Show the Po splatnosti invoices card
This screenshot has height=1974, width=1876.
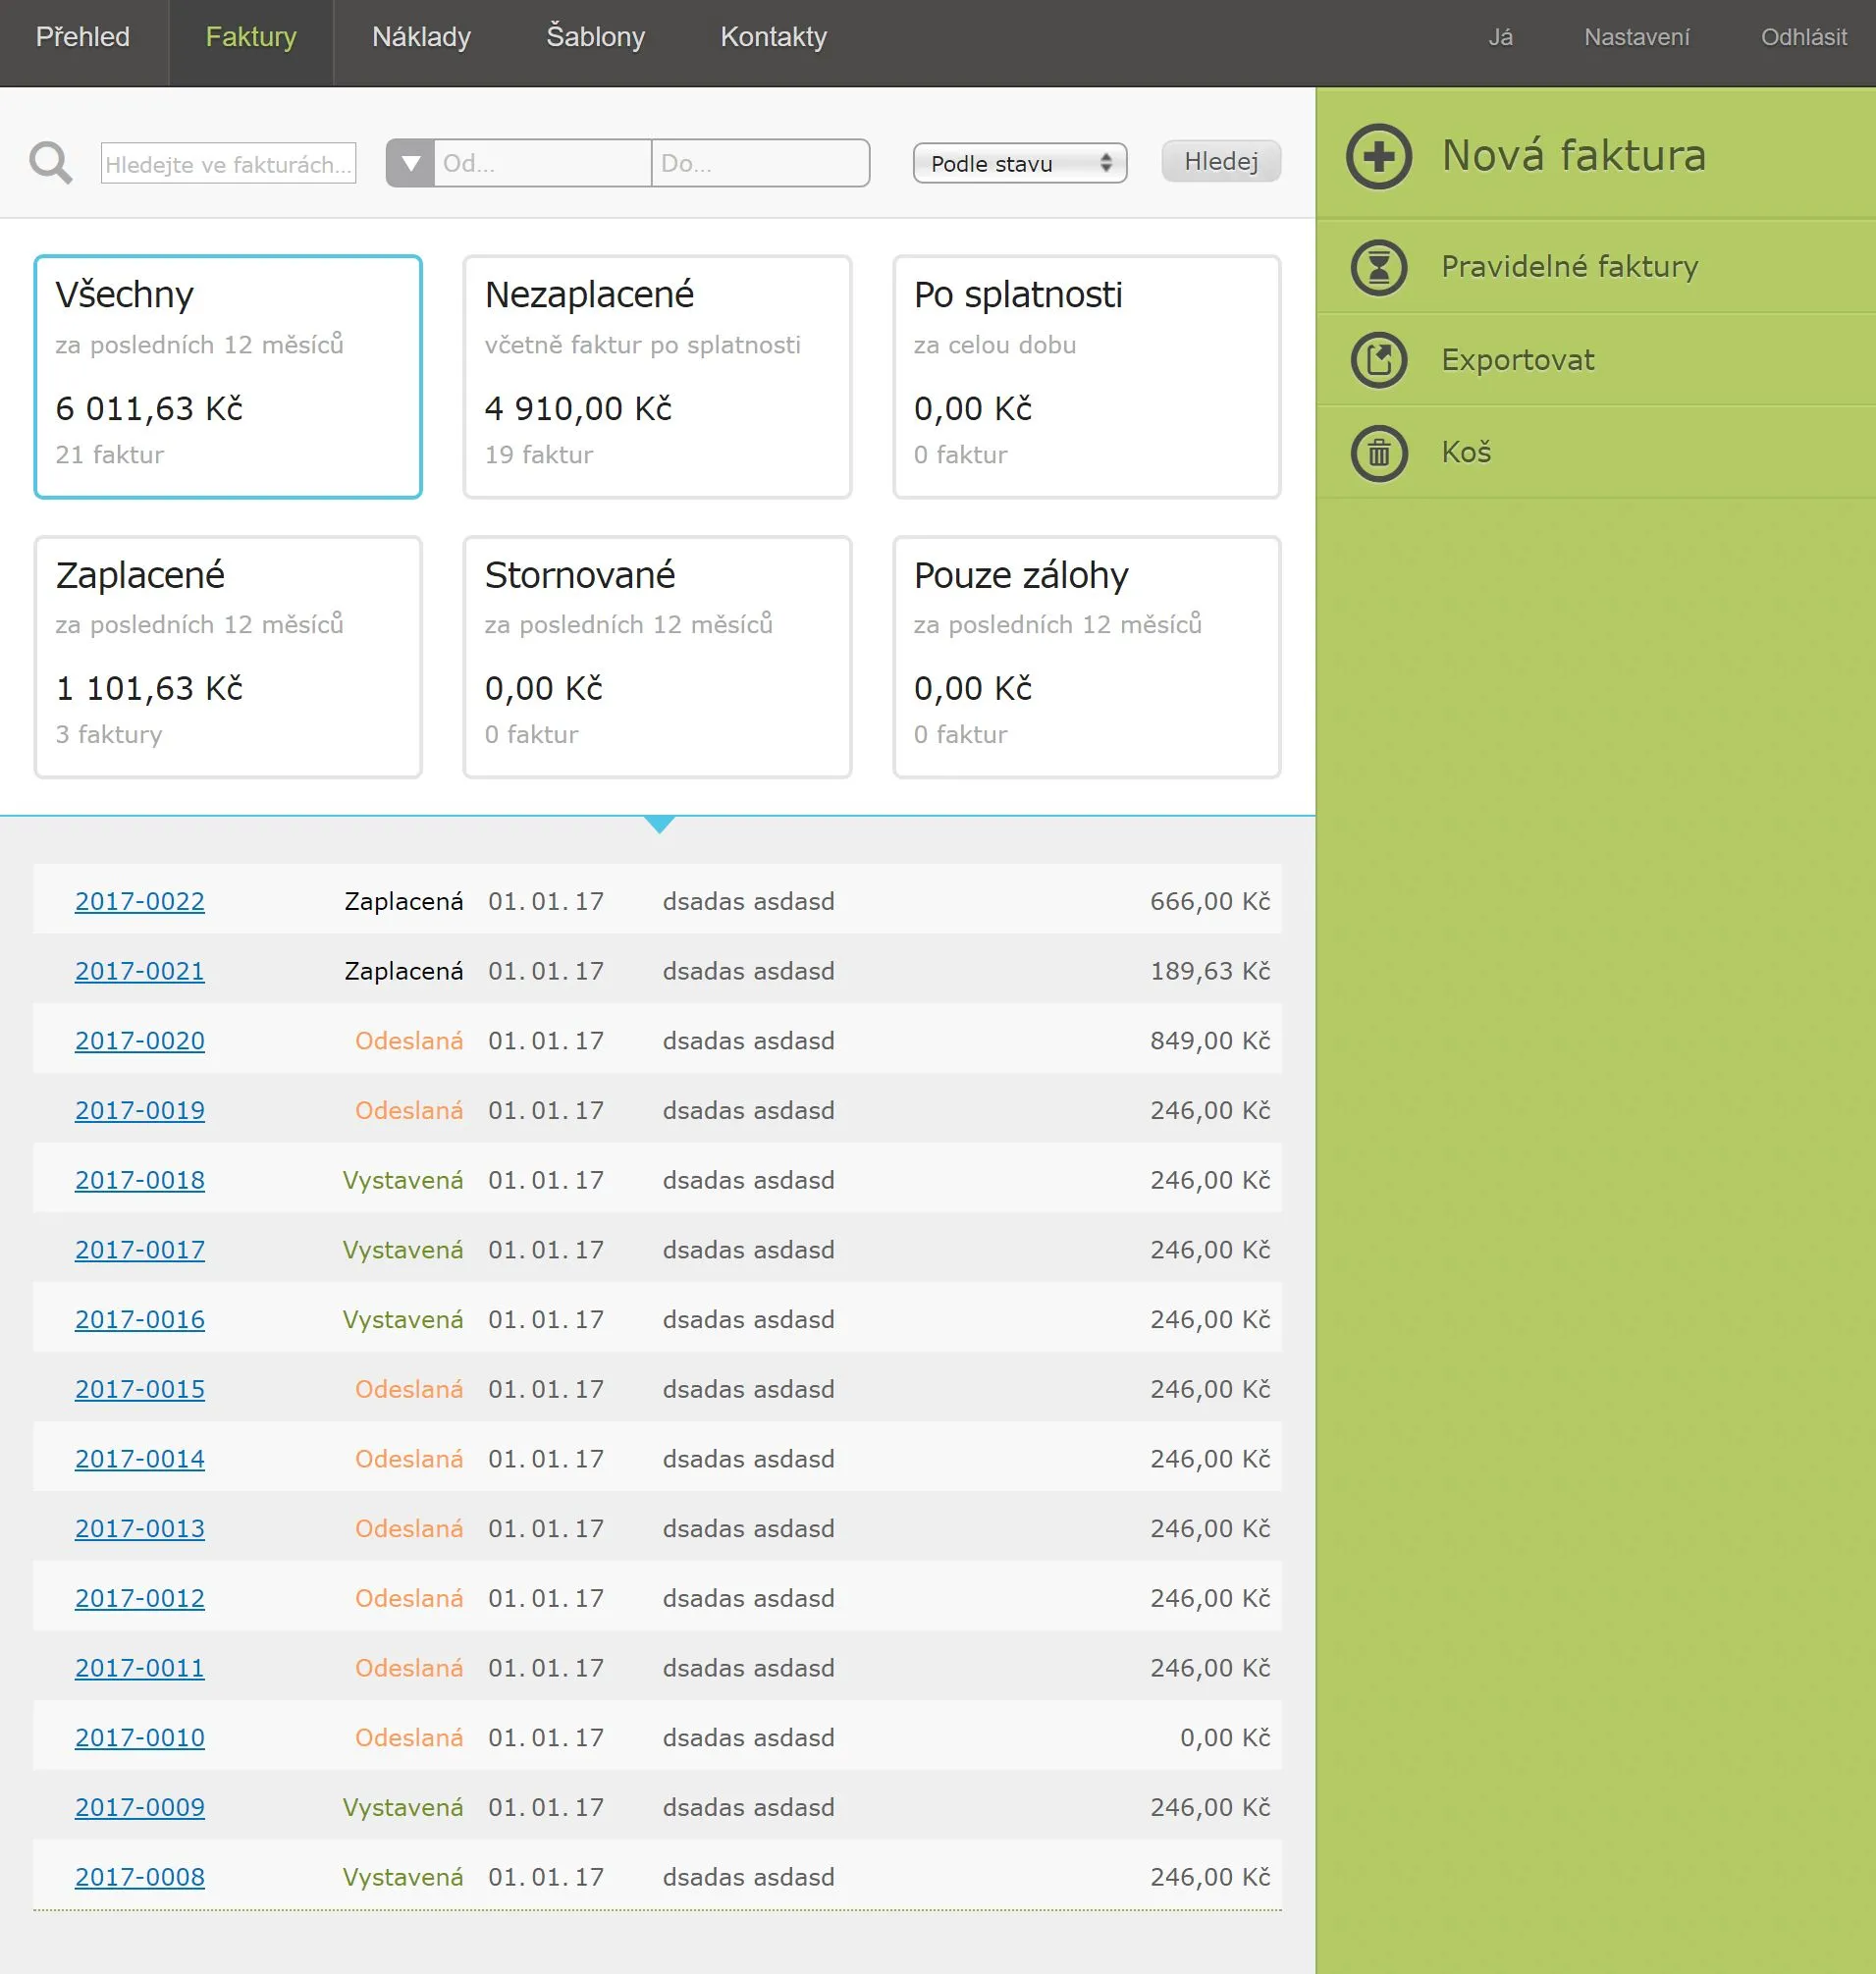1086,376
